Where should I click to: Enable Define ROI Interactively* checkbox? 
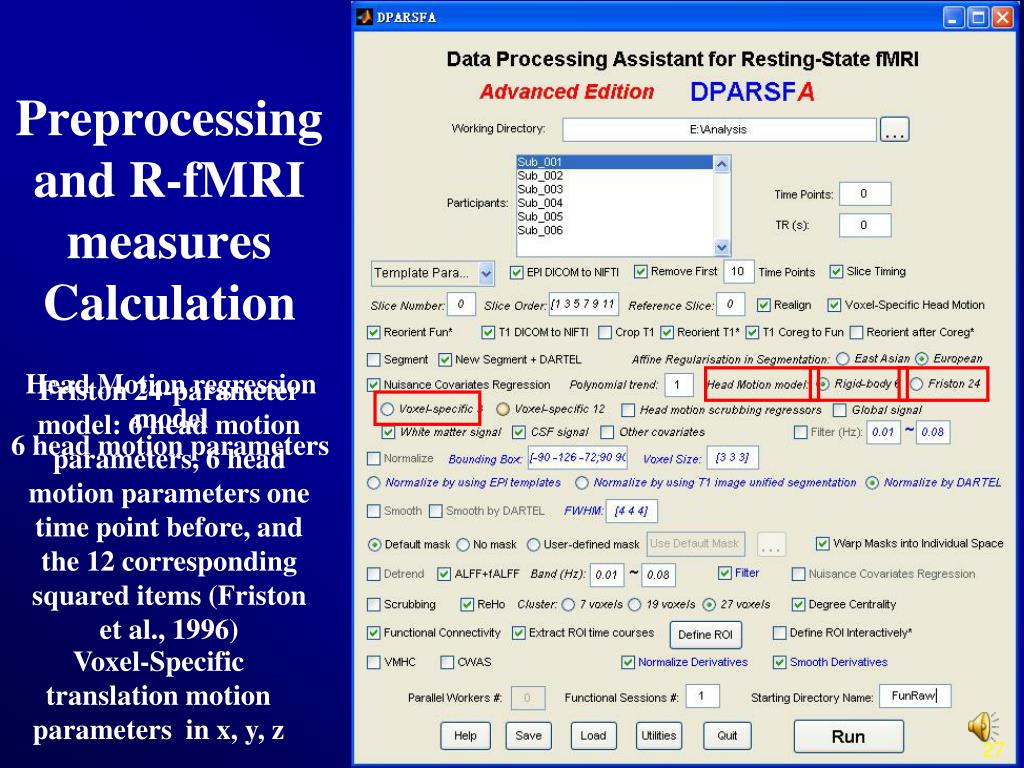[x=779, y=633]
